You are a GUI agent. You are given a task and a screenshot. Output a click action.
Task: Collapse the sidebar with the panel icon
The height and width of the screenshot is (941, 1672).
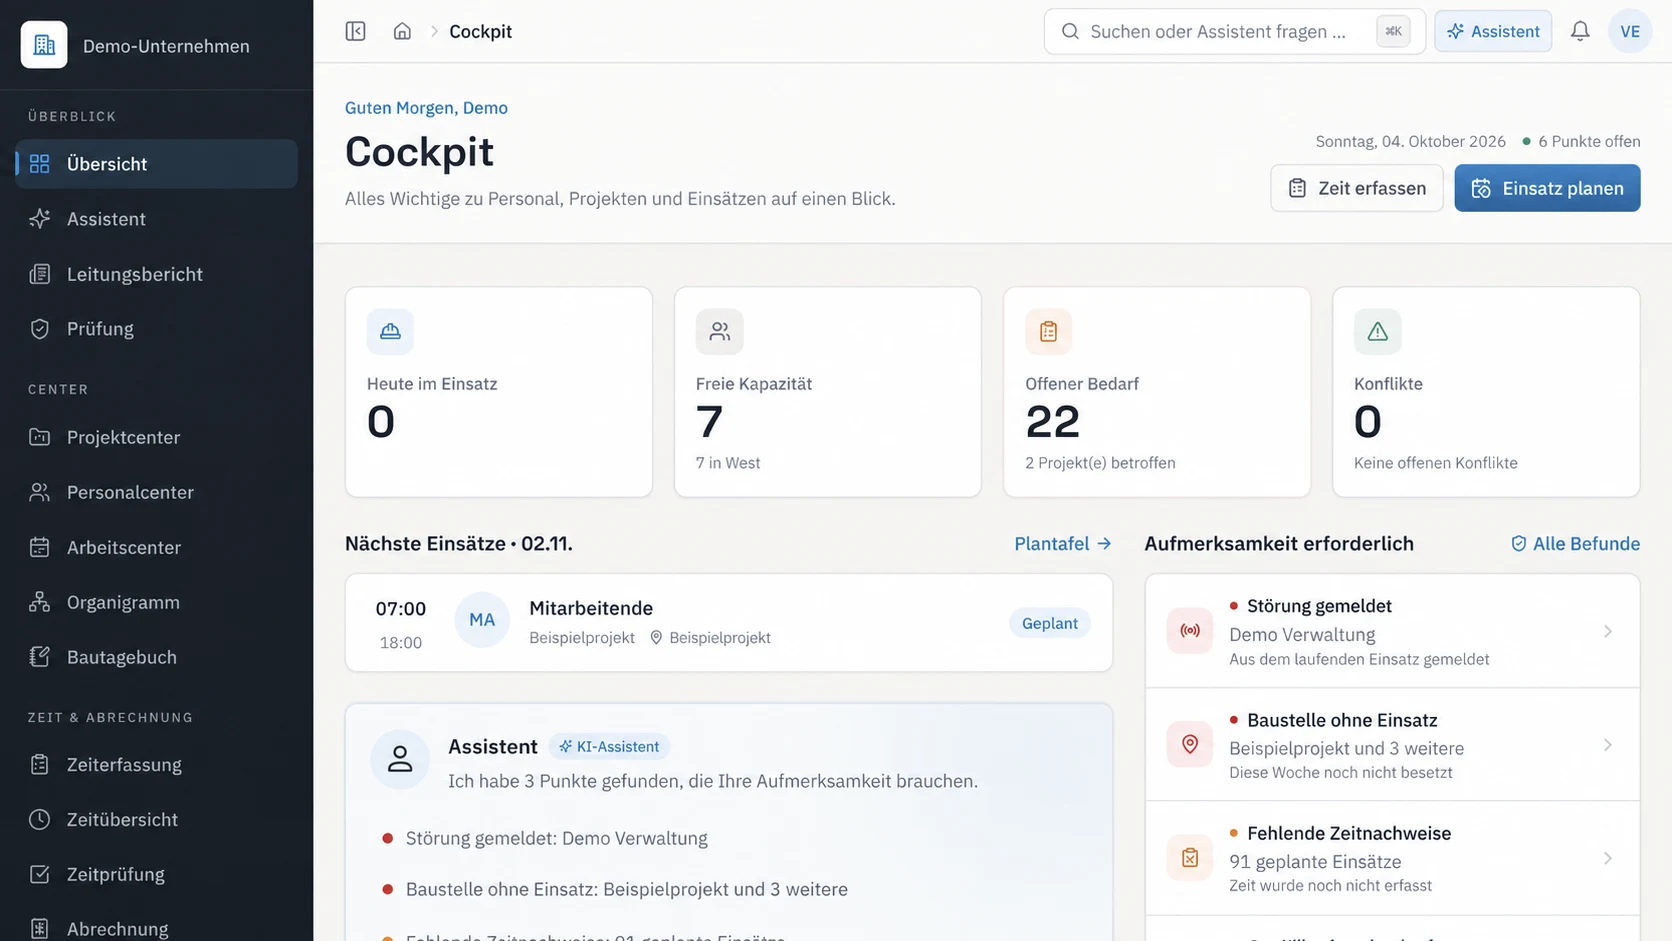(x=355, y=31)
